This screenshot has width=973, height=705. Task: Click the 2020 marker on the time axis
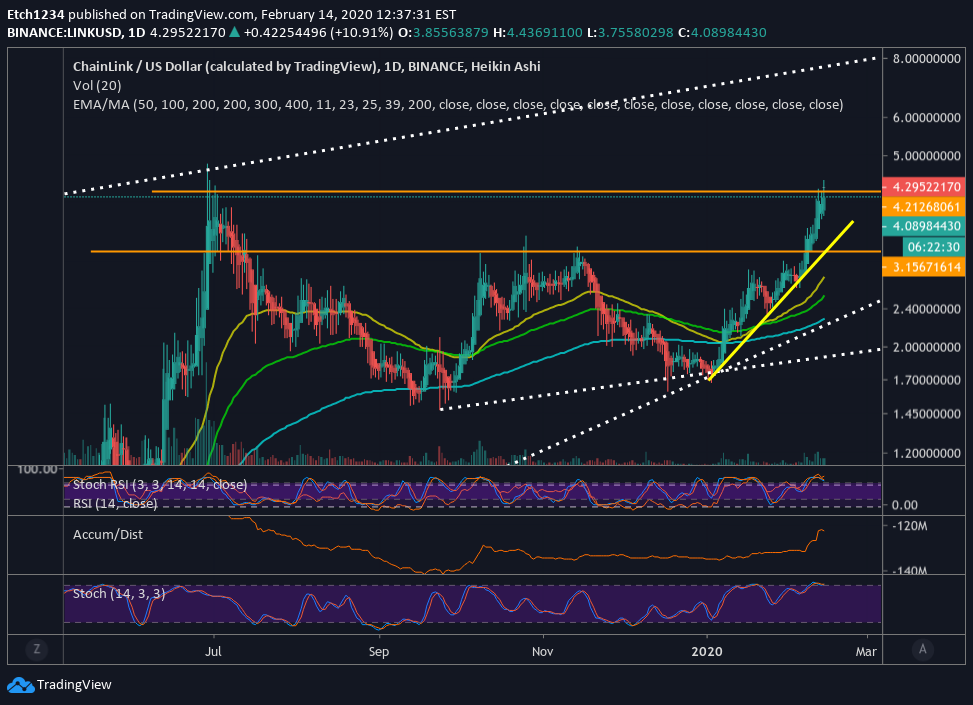pos(707,651)
